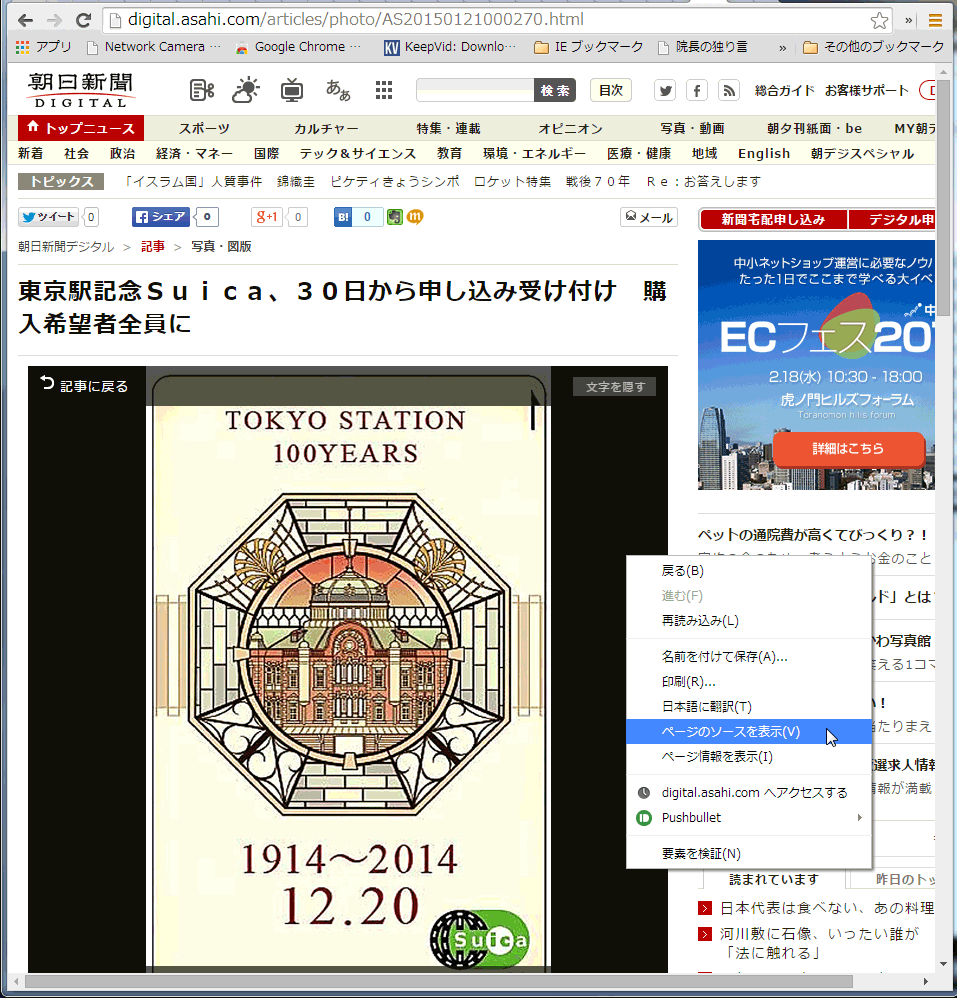Share via the Facebook シェア button
Viewport: 957px width, 998px height.
tap(161, 217)
